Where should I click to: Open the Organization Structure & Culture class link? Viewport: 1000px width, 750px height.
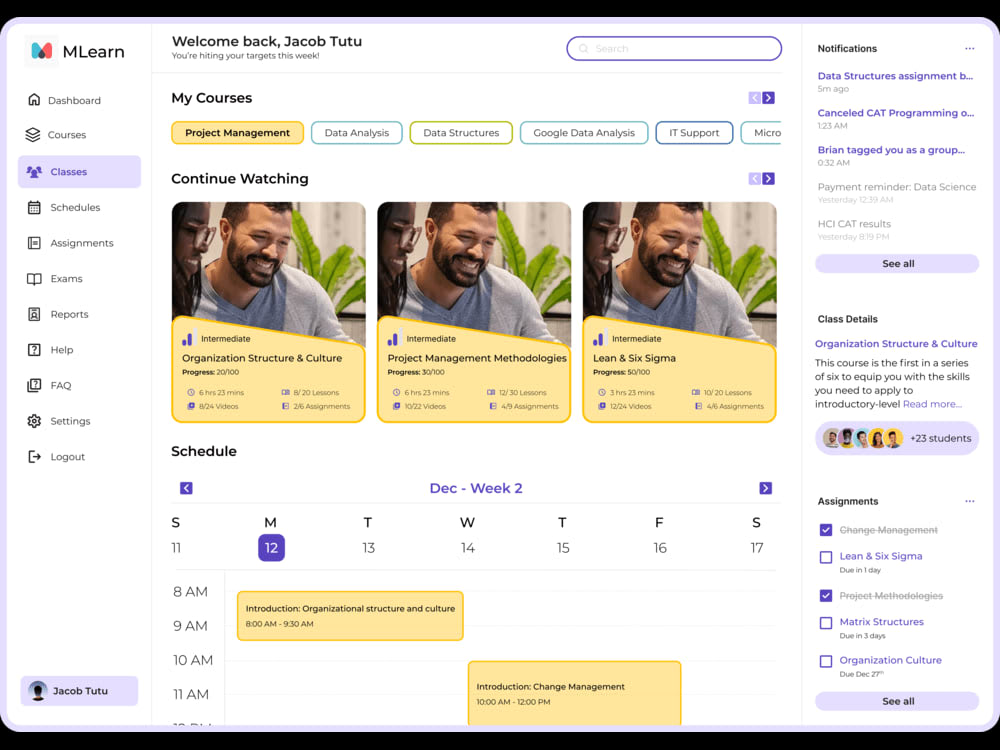pos(895,343)
